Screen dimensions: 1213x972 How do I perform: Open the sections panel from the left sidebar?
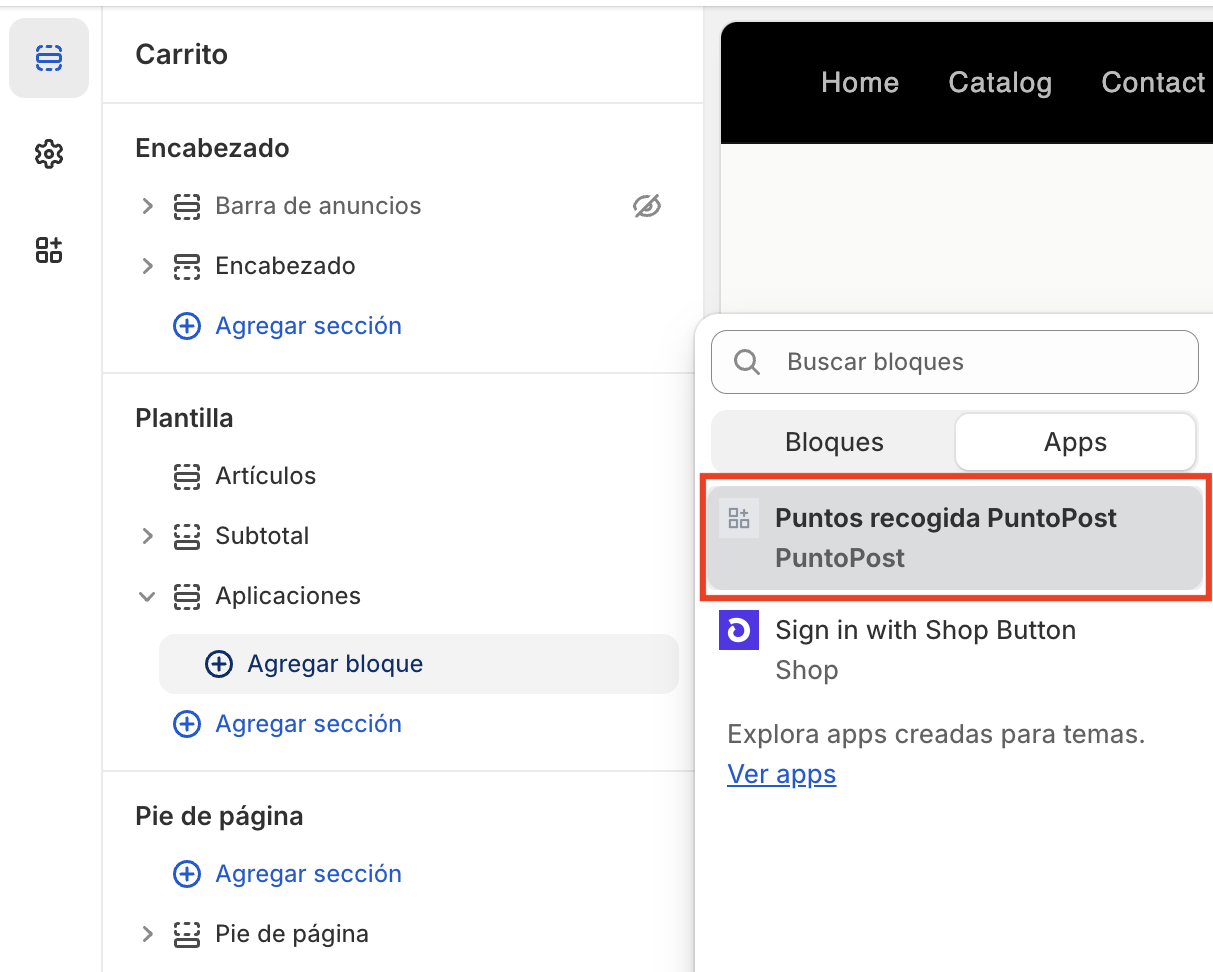[x=48, y=57]
